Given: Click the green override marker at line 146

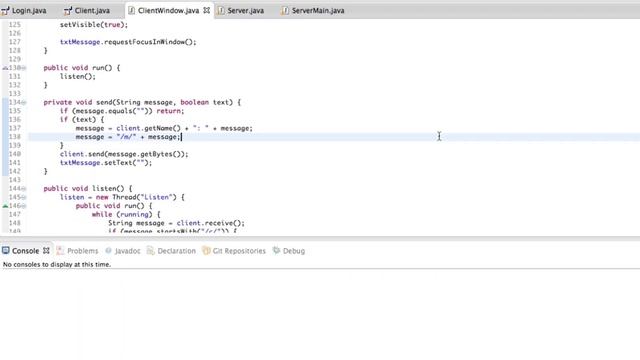Looking at the screenshot, I should click(x=5, y=206).
